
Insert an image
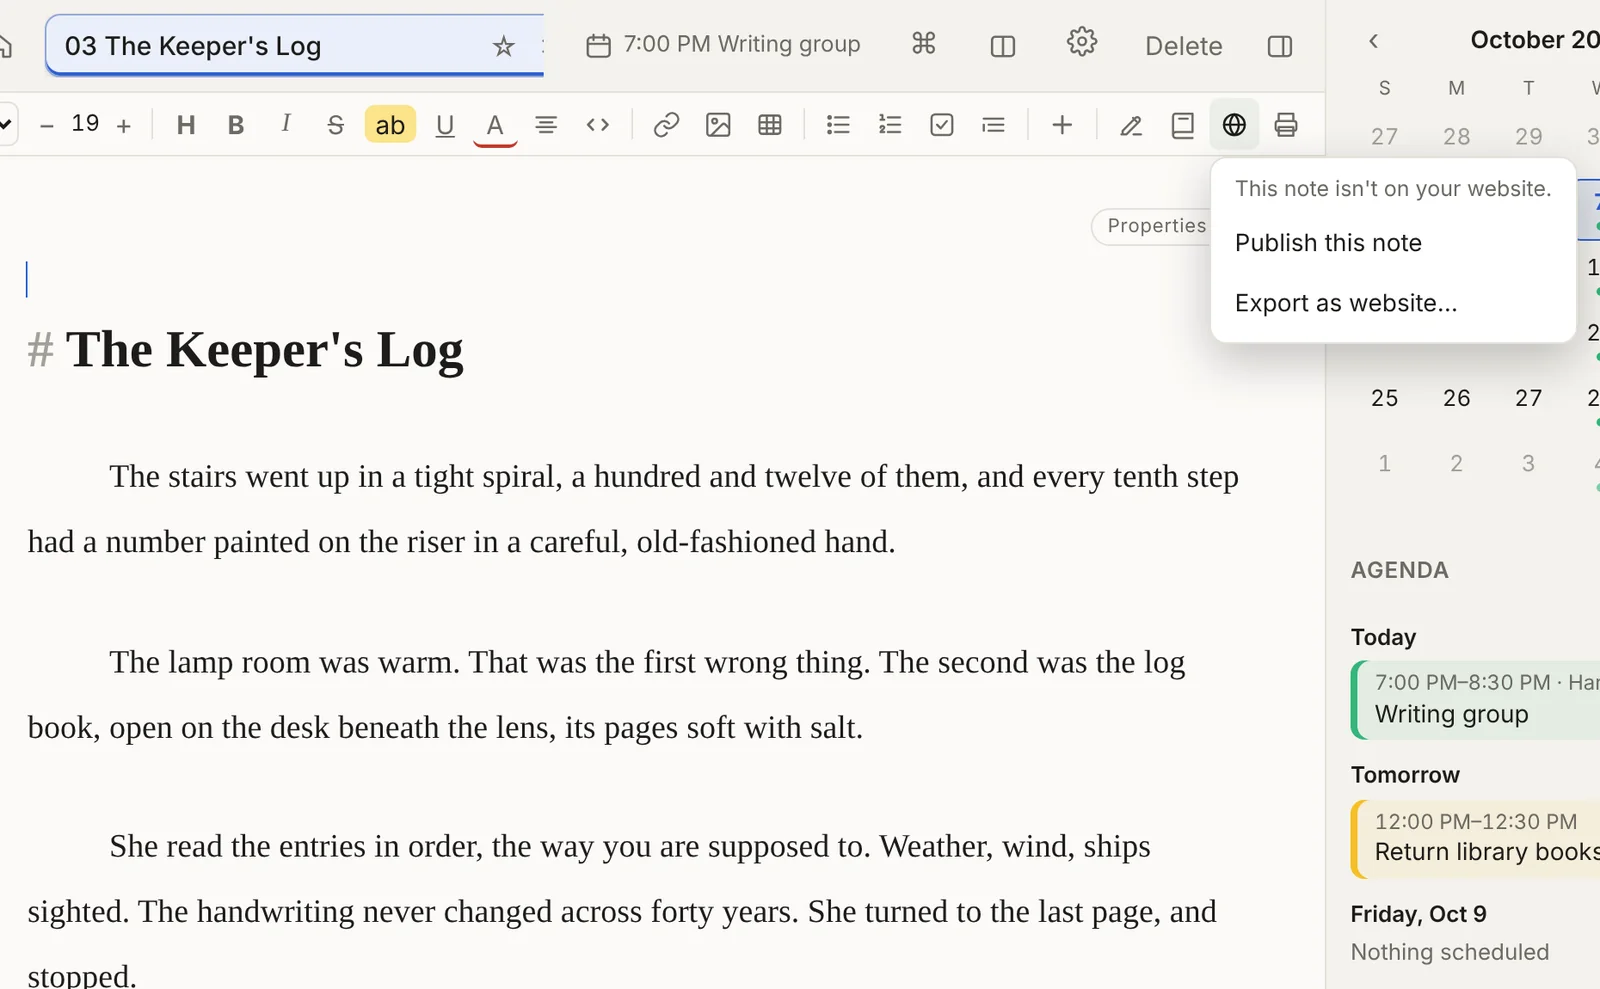(x=718, y=125)
